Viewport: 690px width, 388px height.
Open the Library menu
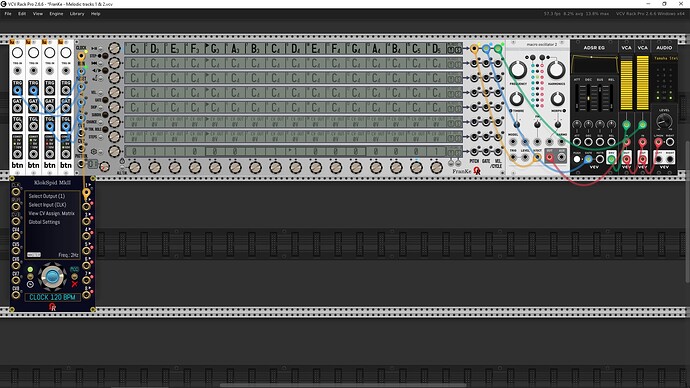coord(77,14)
